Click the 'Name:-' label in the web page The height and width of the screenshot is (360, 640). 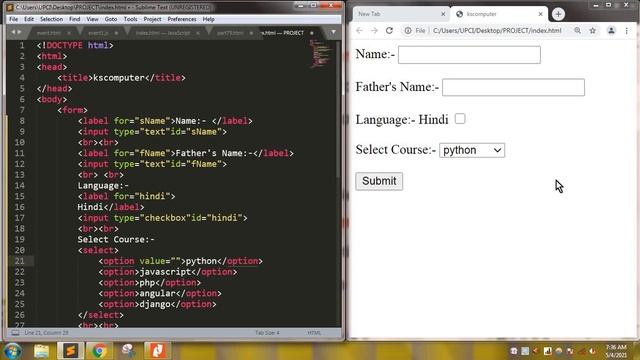(x=375, y=54)
